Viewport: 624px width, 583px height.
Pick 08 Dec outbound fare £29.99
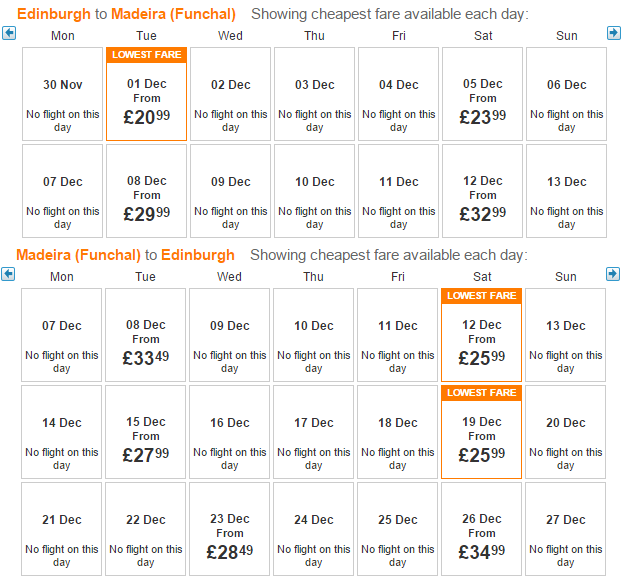point(146,191)
